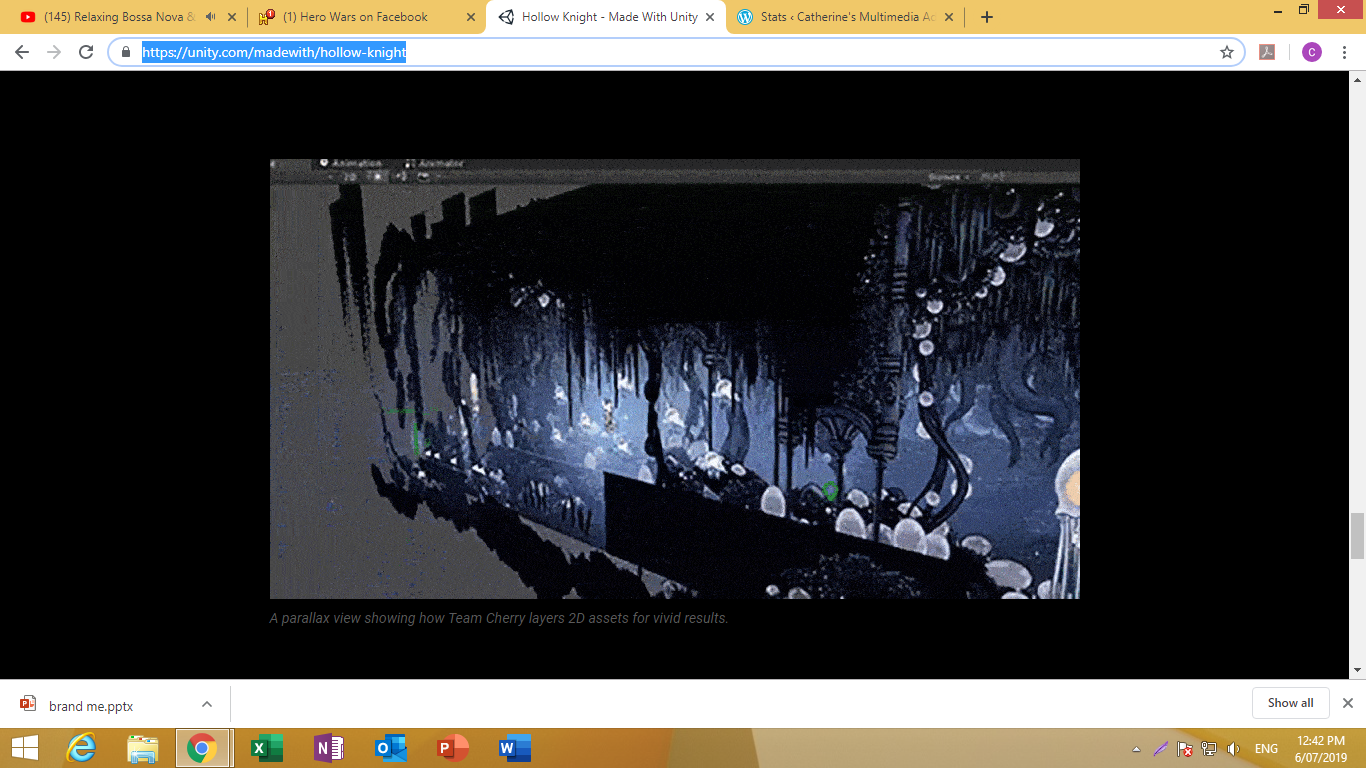Open the PDF extension icon
1366x768 pixels.
(x=1267, y=52)
